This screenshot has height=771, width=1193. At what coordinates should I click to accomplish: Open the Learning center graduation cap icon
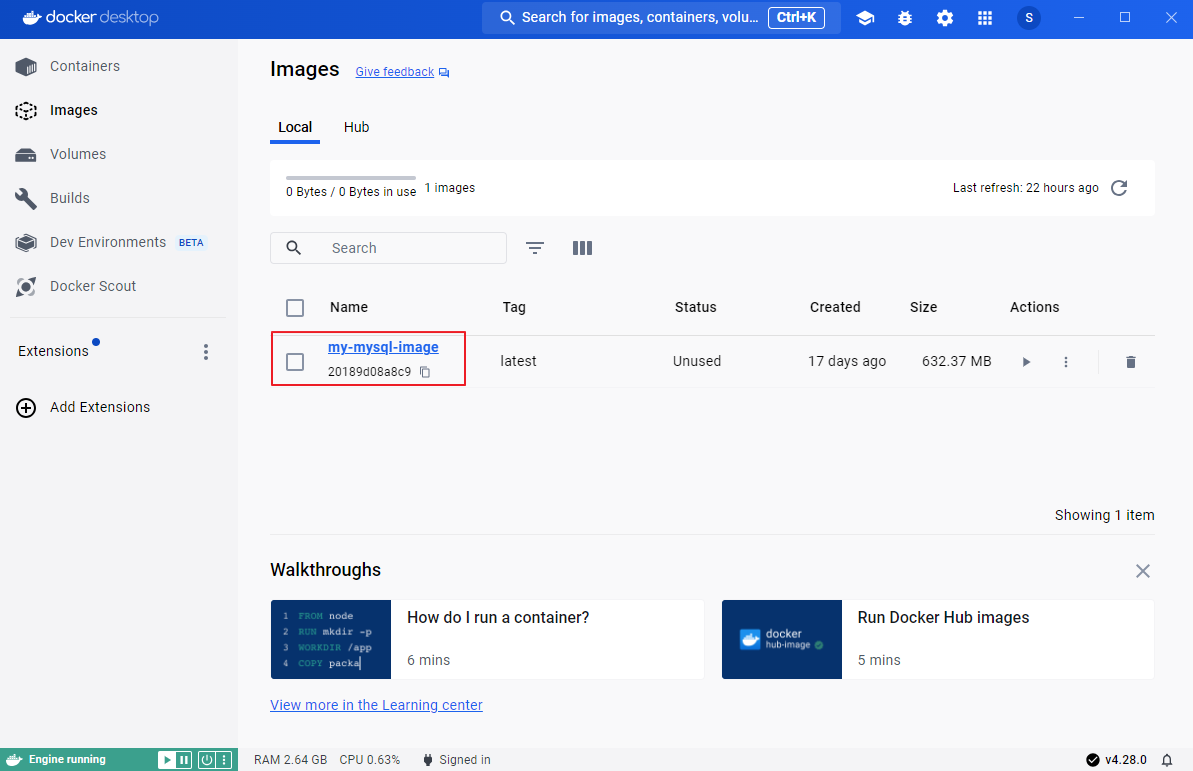click(865, 18)
